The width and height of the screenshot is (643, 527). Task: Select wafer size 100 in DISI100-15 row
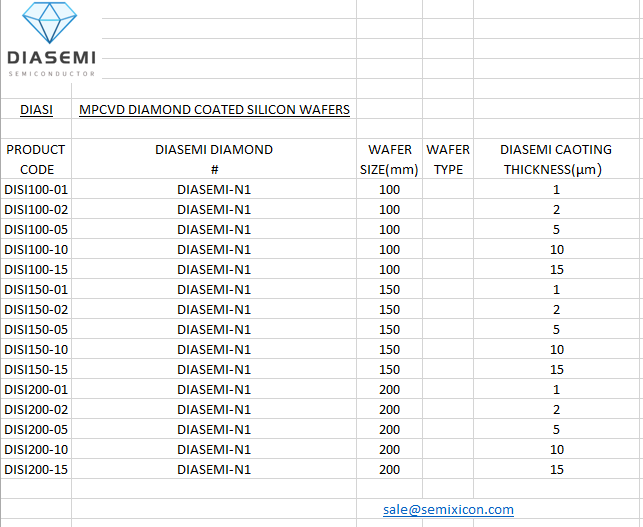[x=390, y=269]
